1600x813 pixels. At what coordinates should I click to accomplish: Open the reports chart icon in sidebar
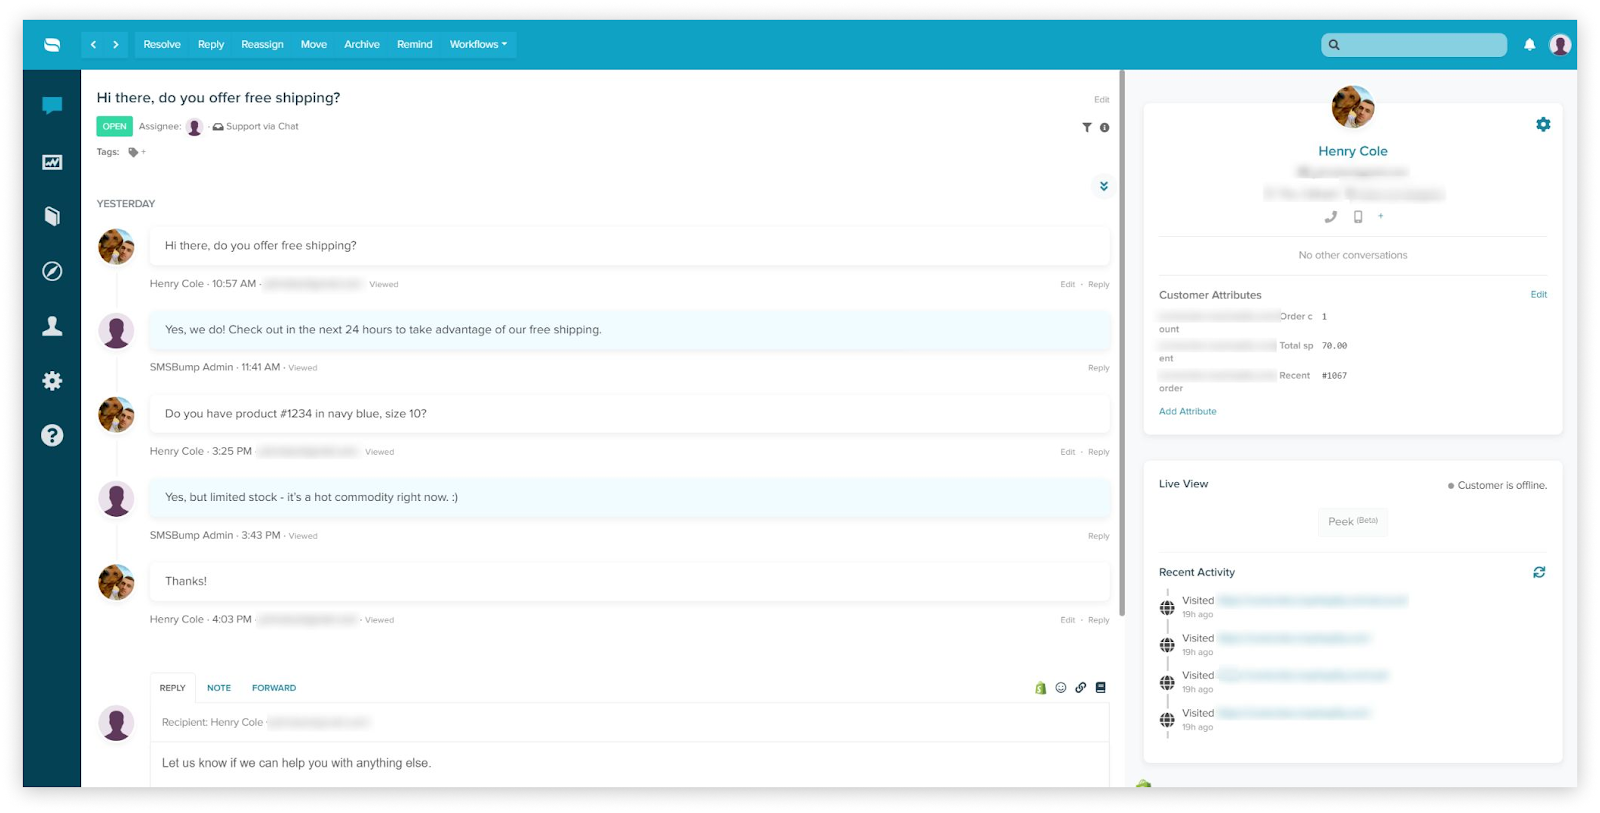(x=52, y=162)
